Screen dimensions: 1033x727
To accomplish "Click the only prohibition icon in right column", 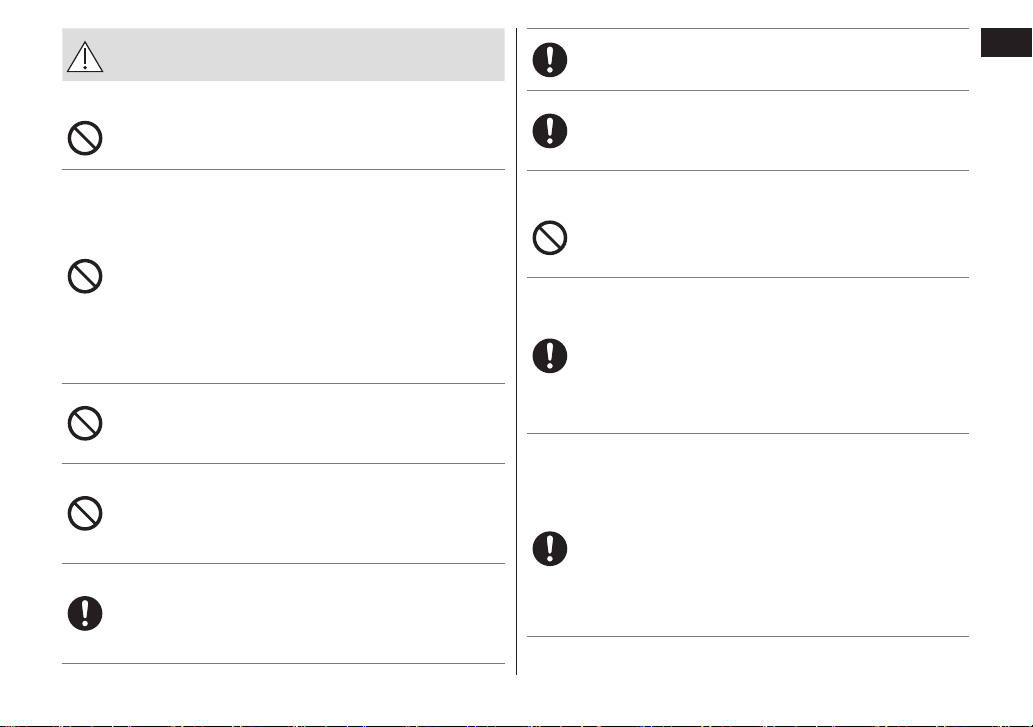I will pos(550,238).
